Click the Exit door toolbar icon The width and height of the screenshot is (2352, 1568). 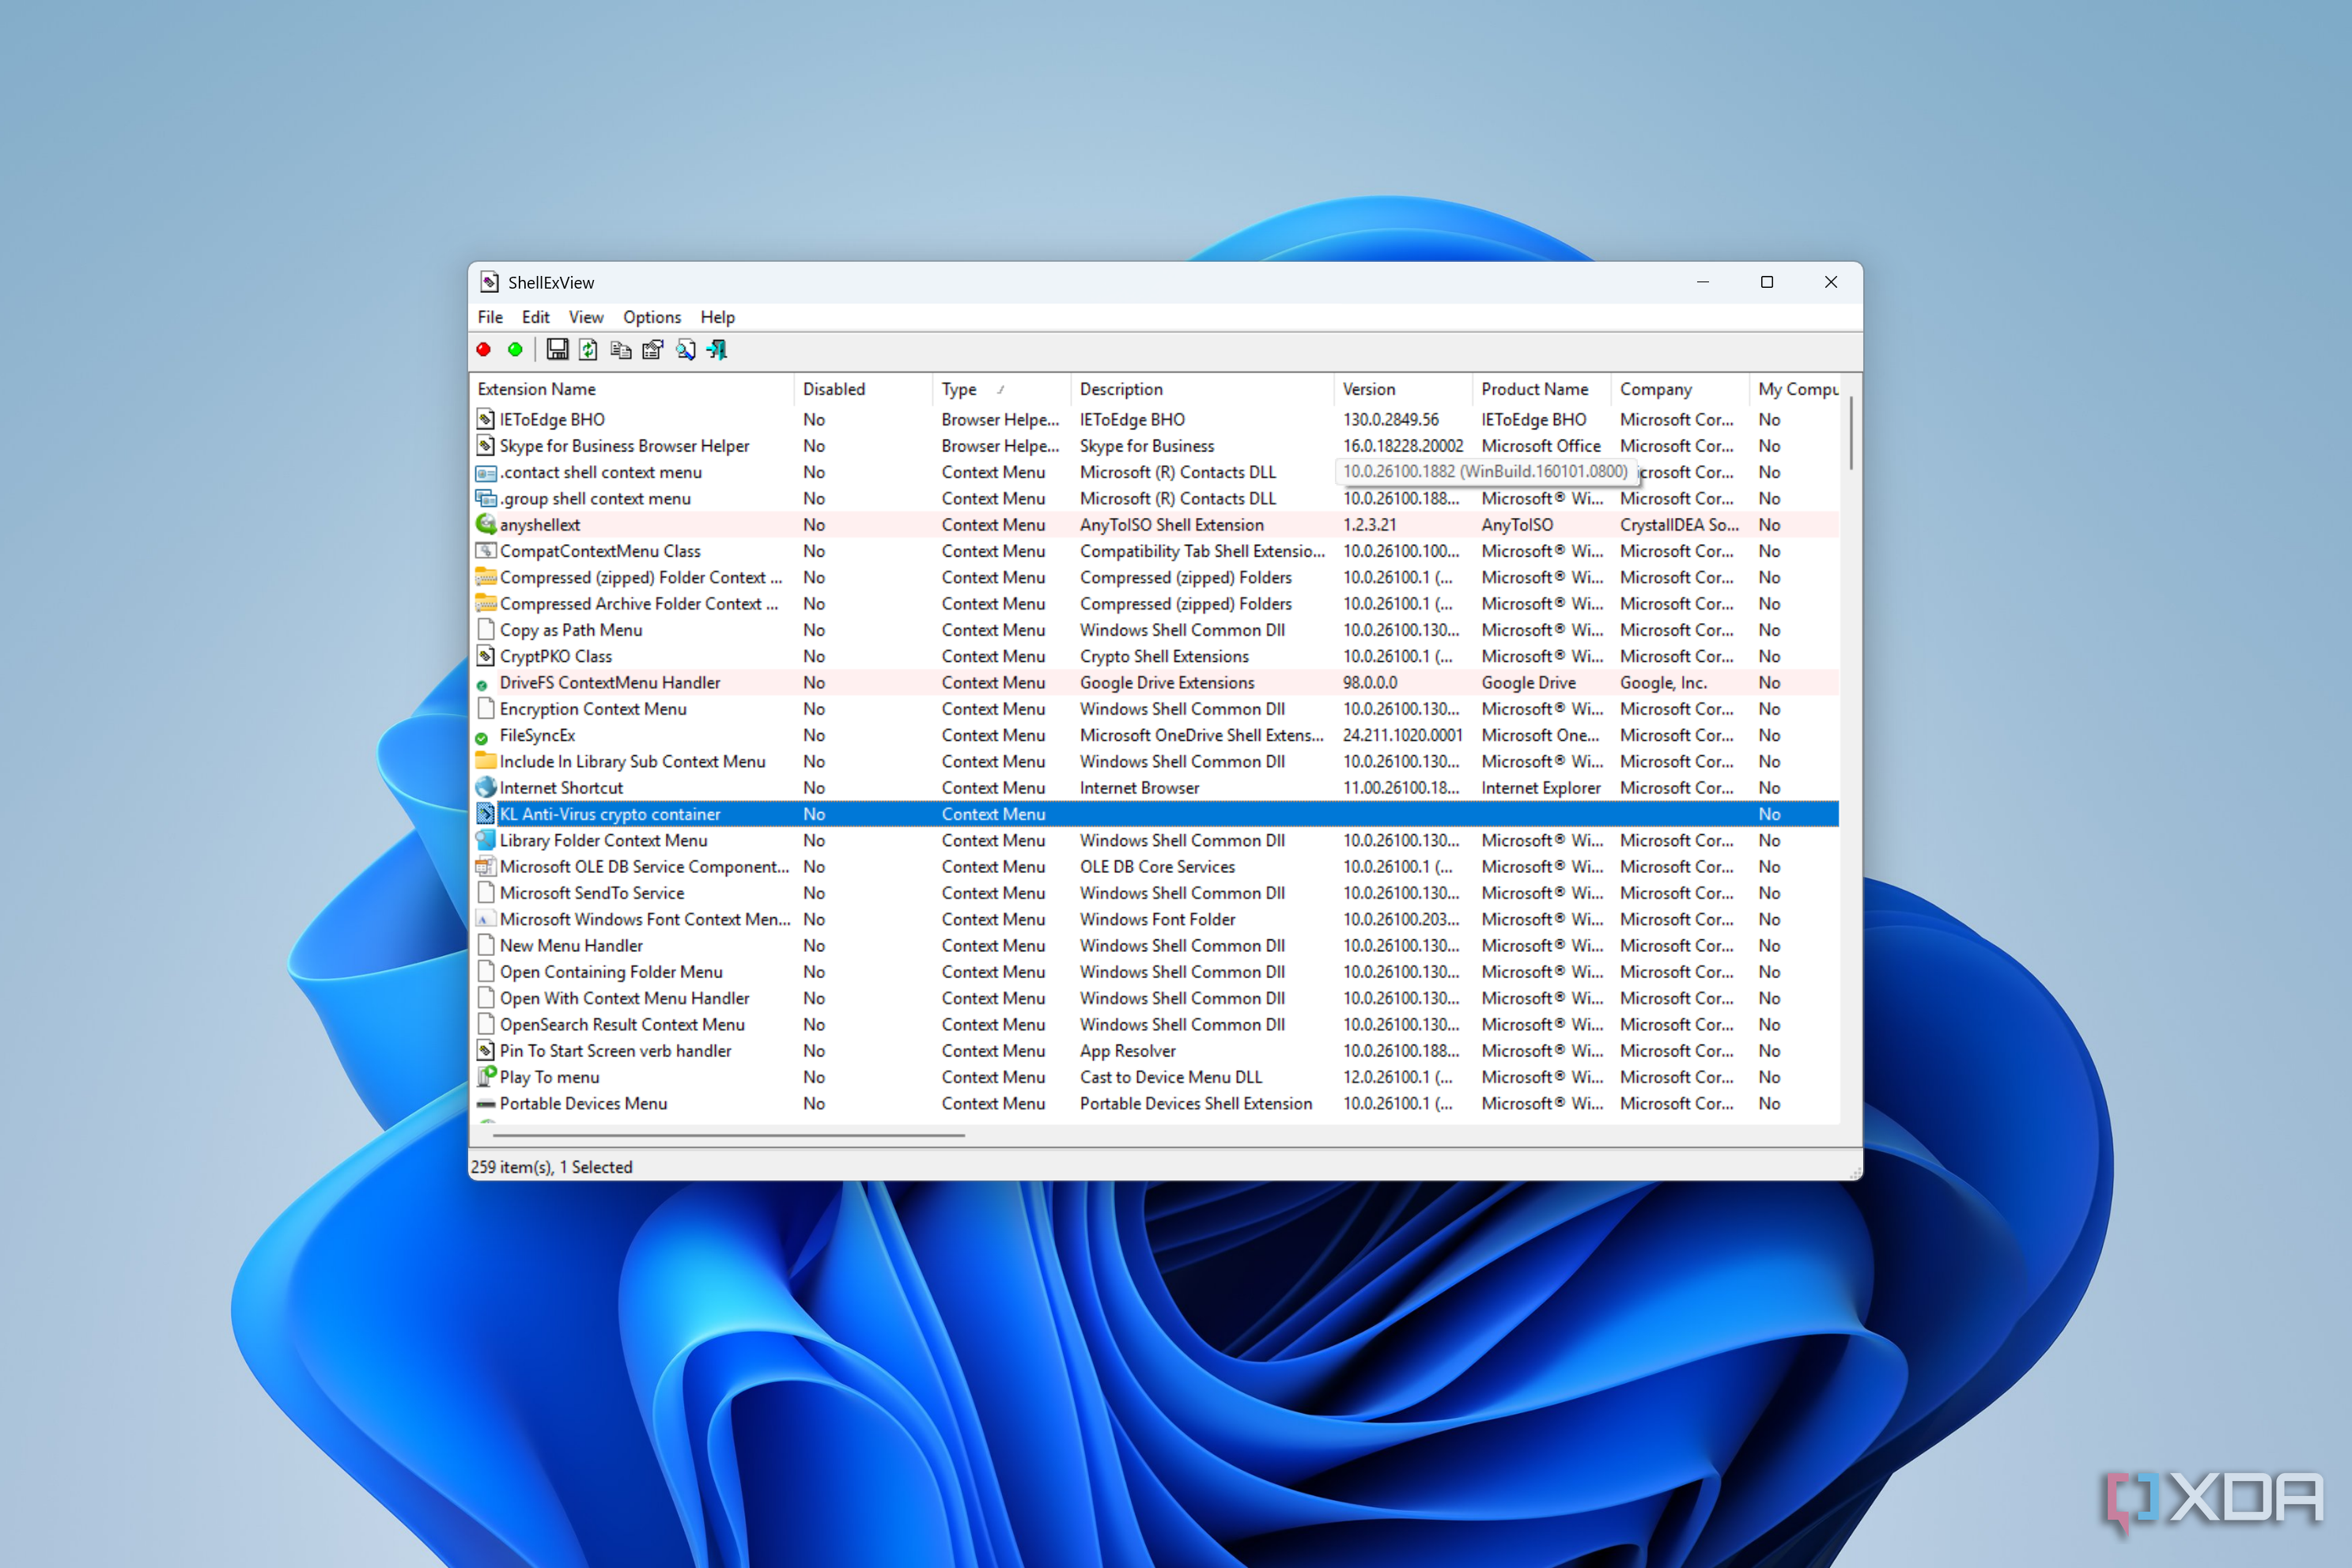[717, 350]
